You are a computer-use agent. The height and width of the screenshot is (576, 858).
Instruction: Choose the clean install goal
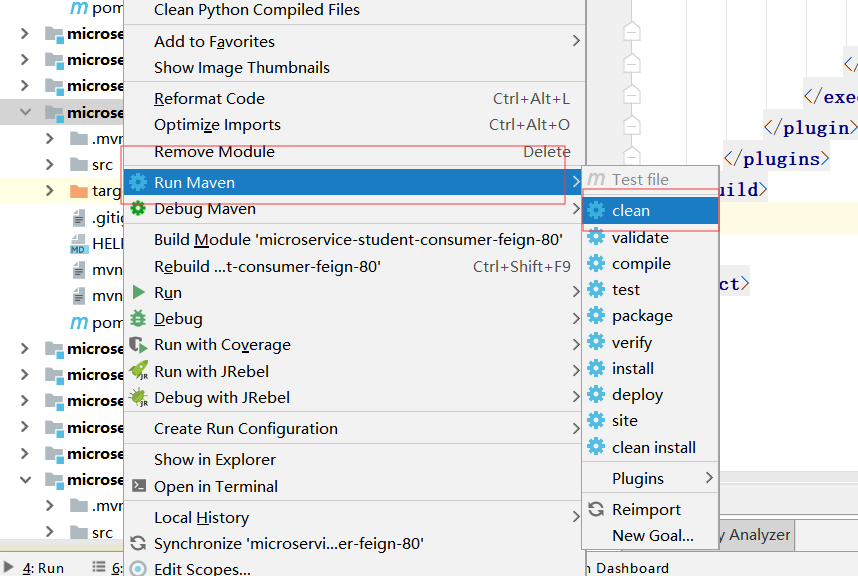(x=650, y=447)
